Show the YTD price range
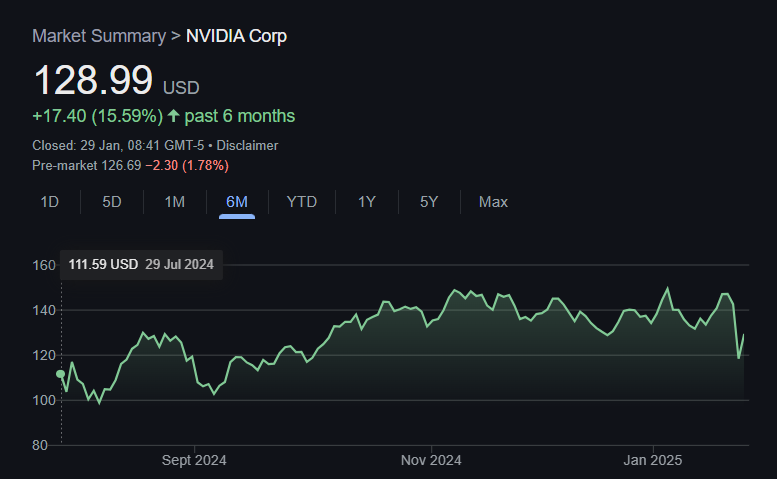The image size is (777, 479). pos(302,202)
